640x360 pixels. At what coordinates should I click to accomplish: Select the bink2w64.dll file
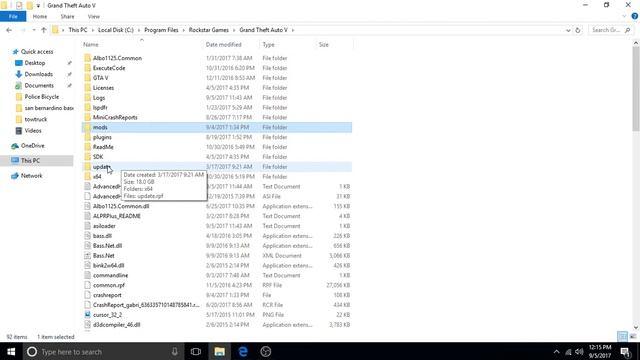coord(109,265)
